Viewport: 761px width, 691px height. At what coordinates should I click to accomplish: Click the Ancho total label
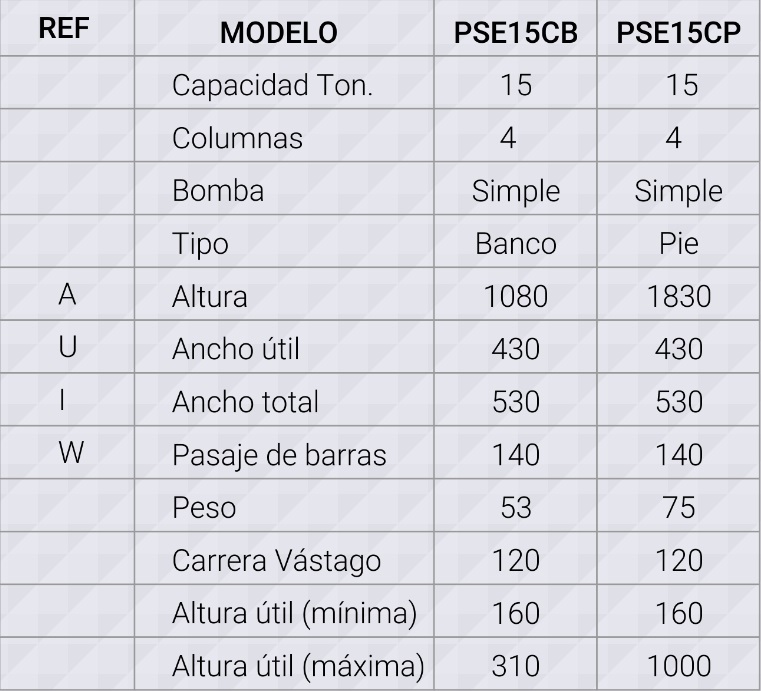[x=245, y=402]
